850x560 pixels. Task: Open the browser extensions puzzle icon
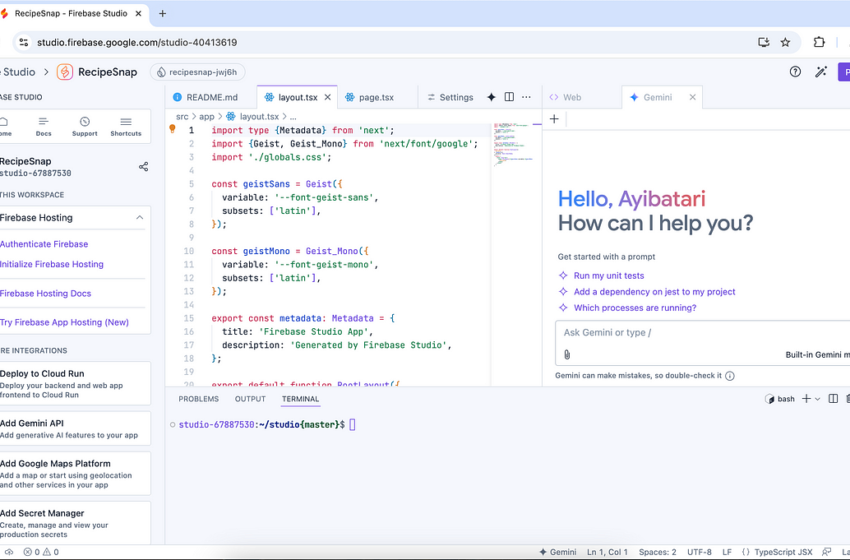tap(819, 42)
